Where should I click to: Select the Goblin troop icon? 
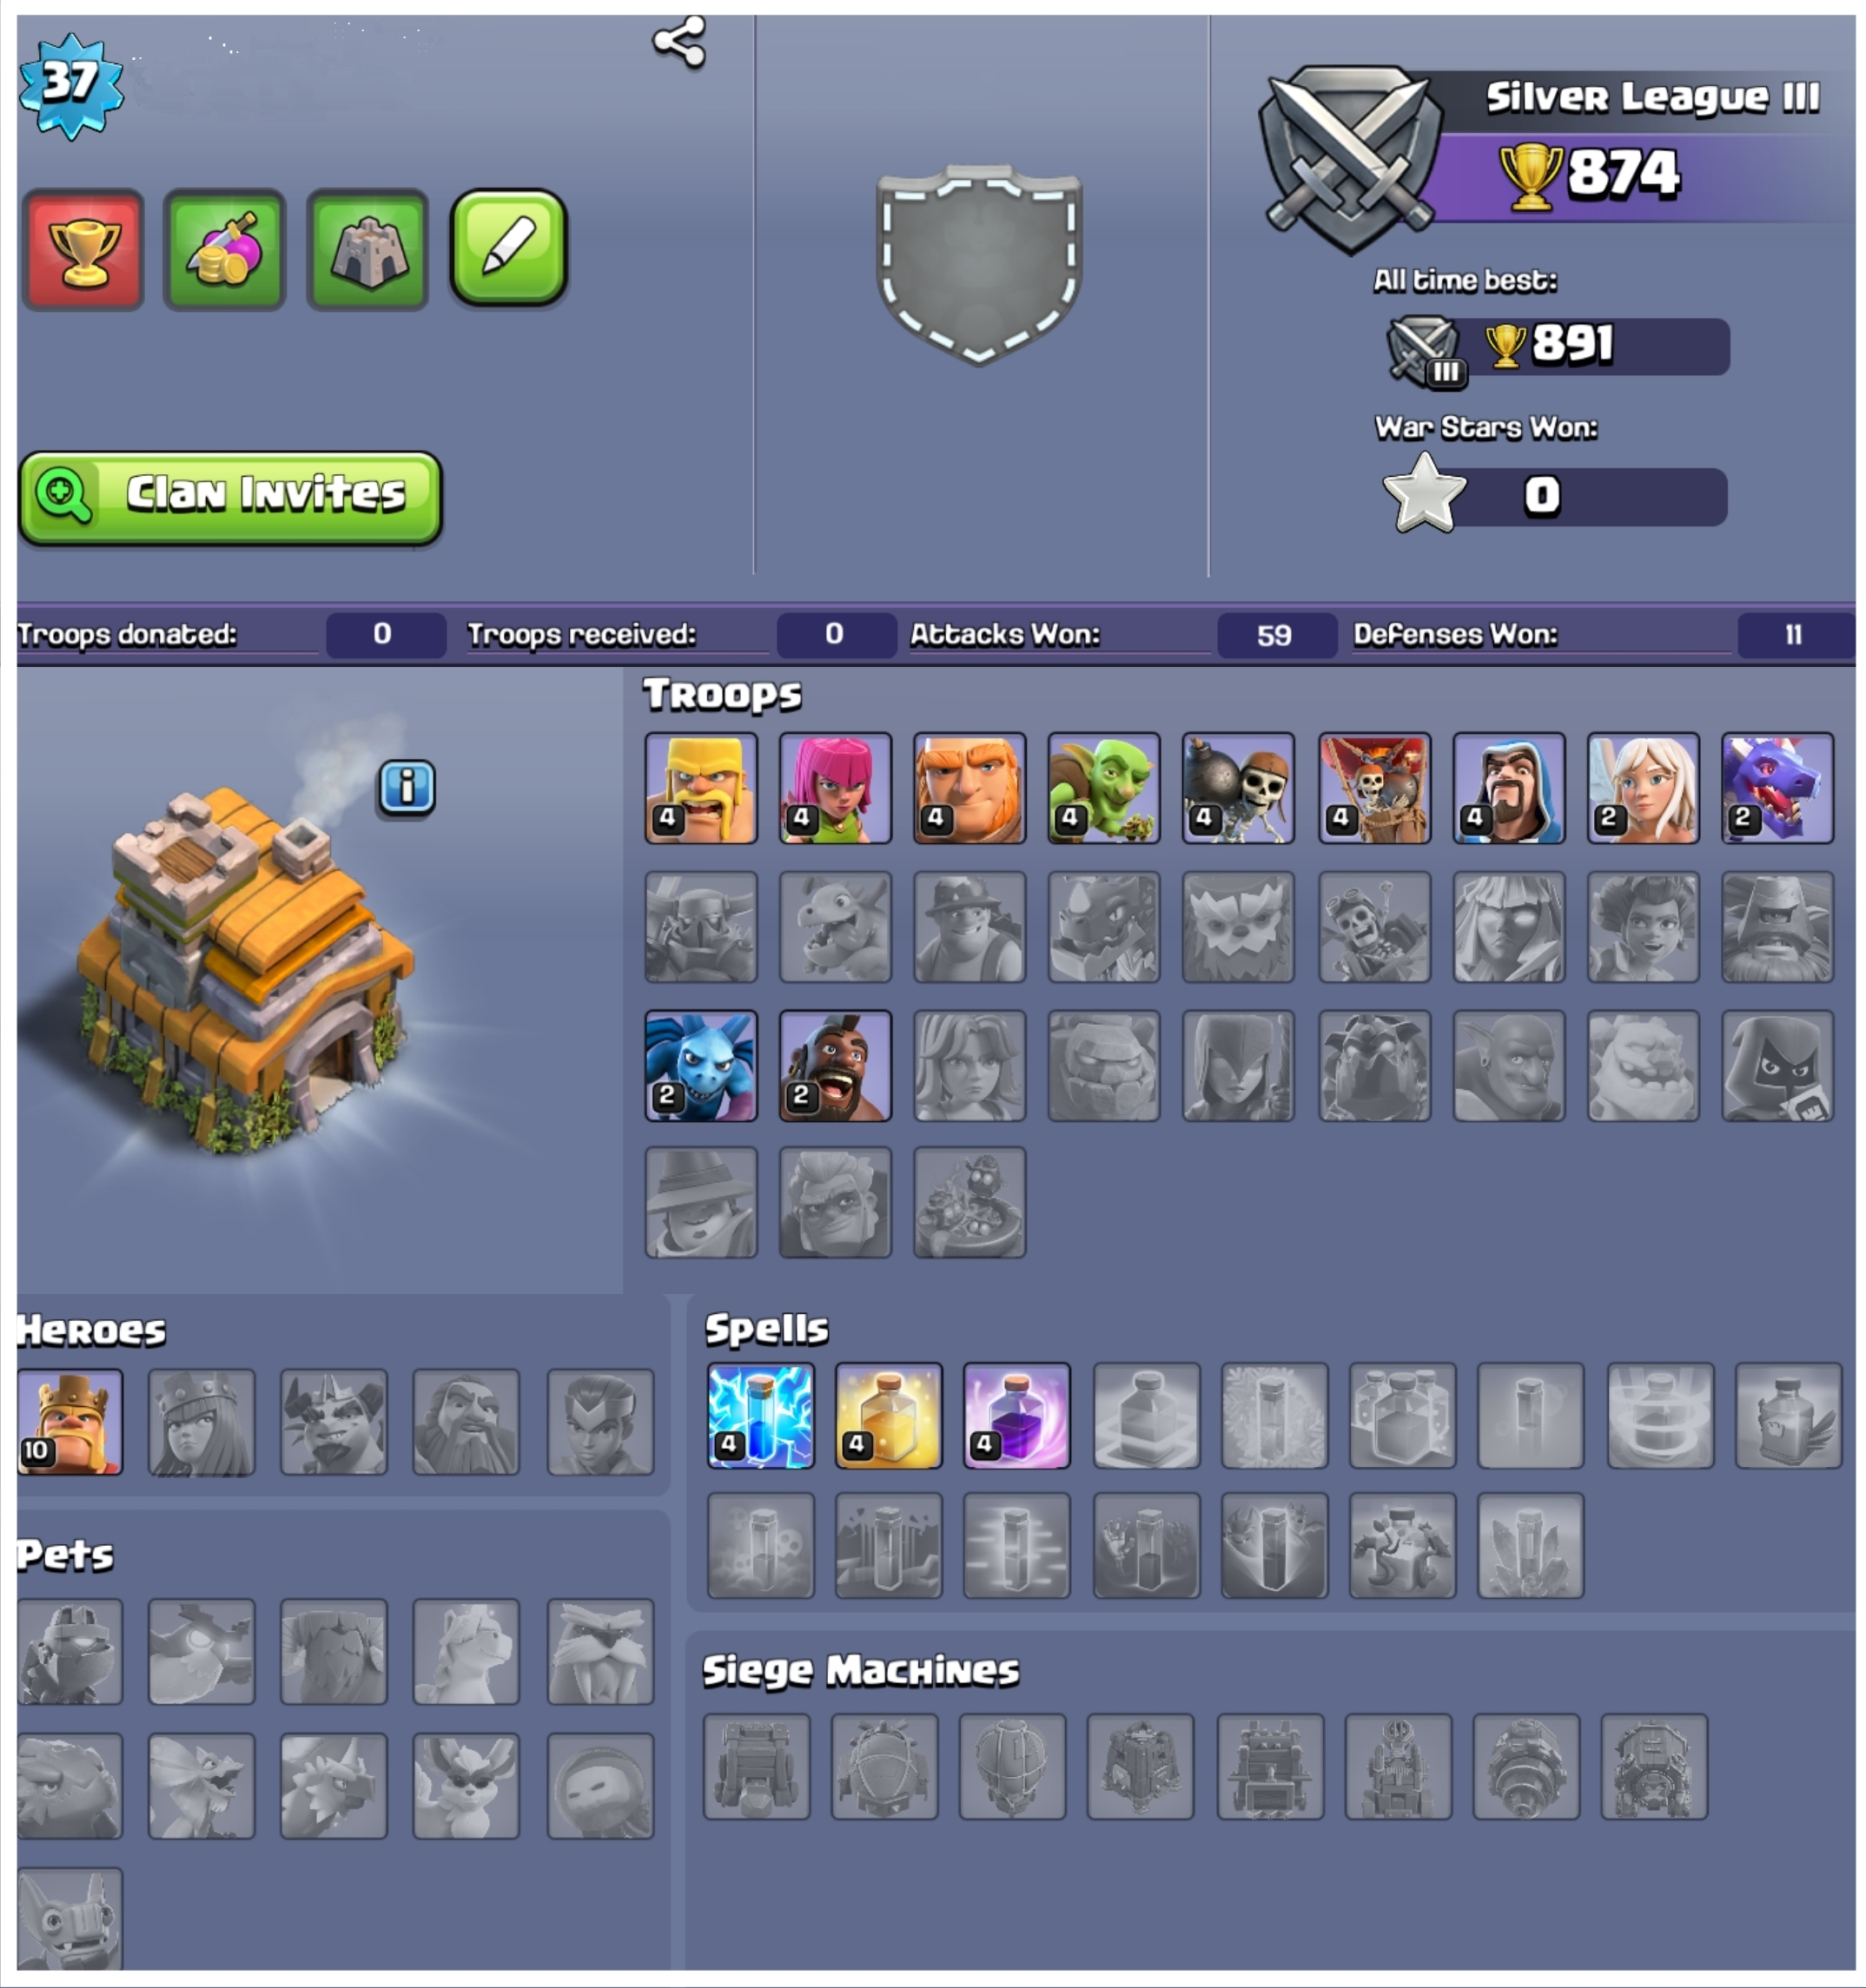pyautogui.click(x=1104, y=788)
